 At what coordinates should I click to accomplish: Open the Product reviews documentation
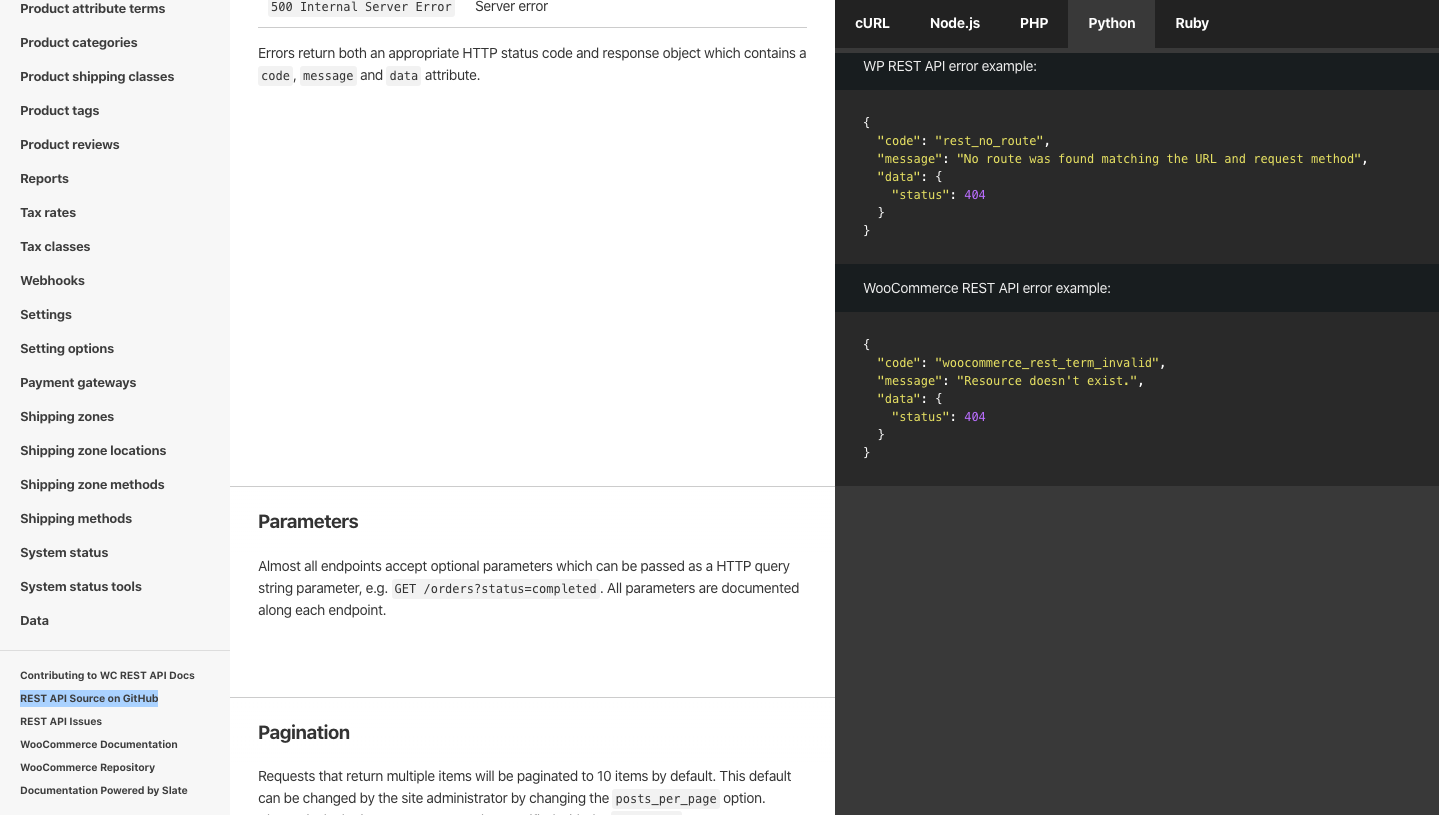[69, 144]
